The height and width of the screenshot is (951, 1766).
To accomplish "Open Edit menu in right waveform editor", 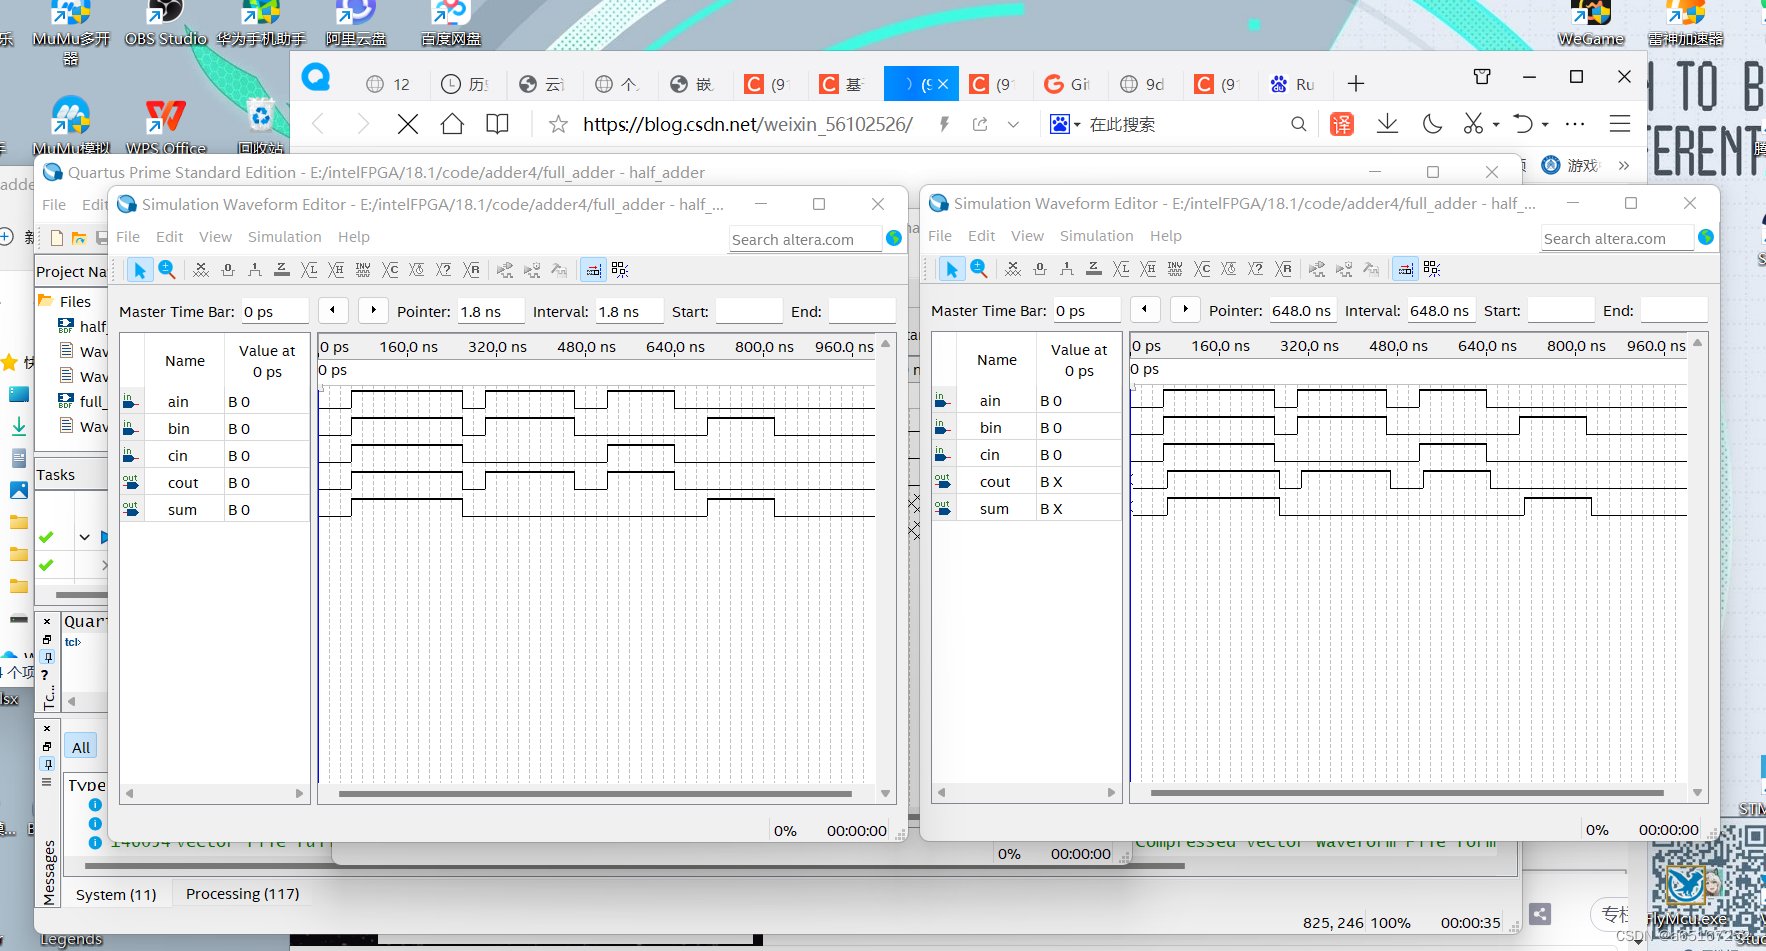I will [981, 236].
